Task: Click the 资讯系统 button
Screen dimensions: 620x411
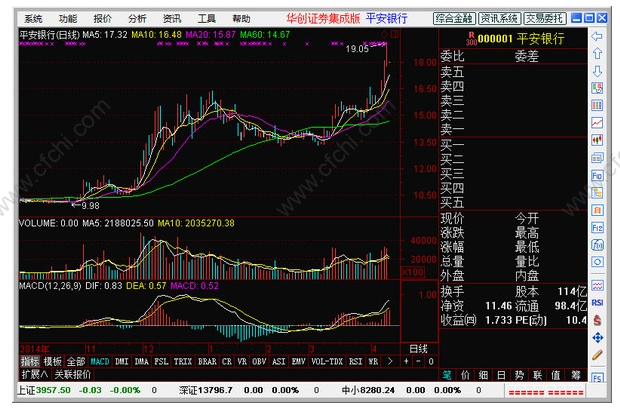Action: (499, 19)
